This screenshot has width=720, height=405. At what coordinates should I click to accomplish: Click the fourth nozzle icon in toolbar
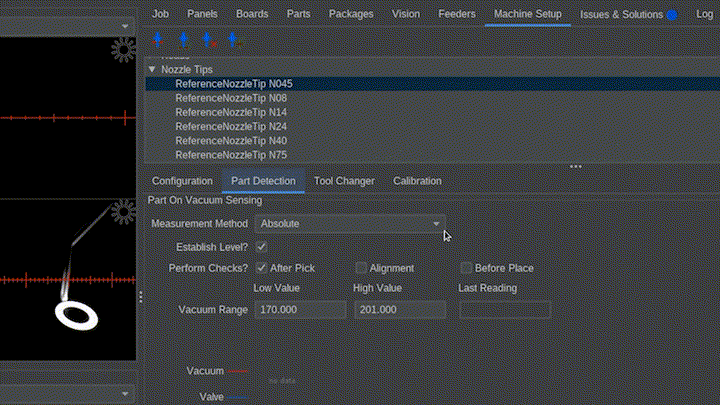pyautogui.click(x=232, y=39)
